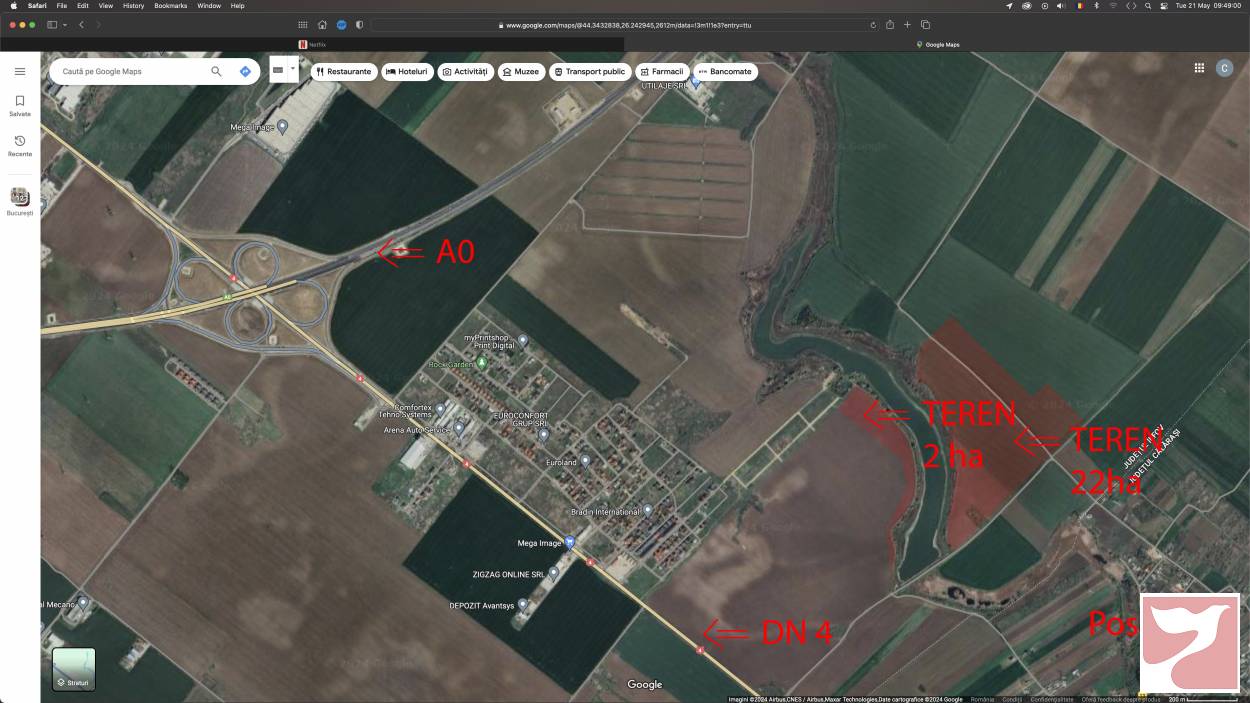1250x703 pixels.
Task: Filter map by Activități
Action: click(465, 72)
